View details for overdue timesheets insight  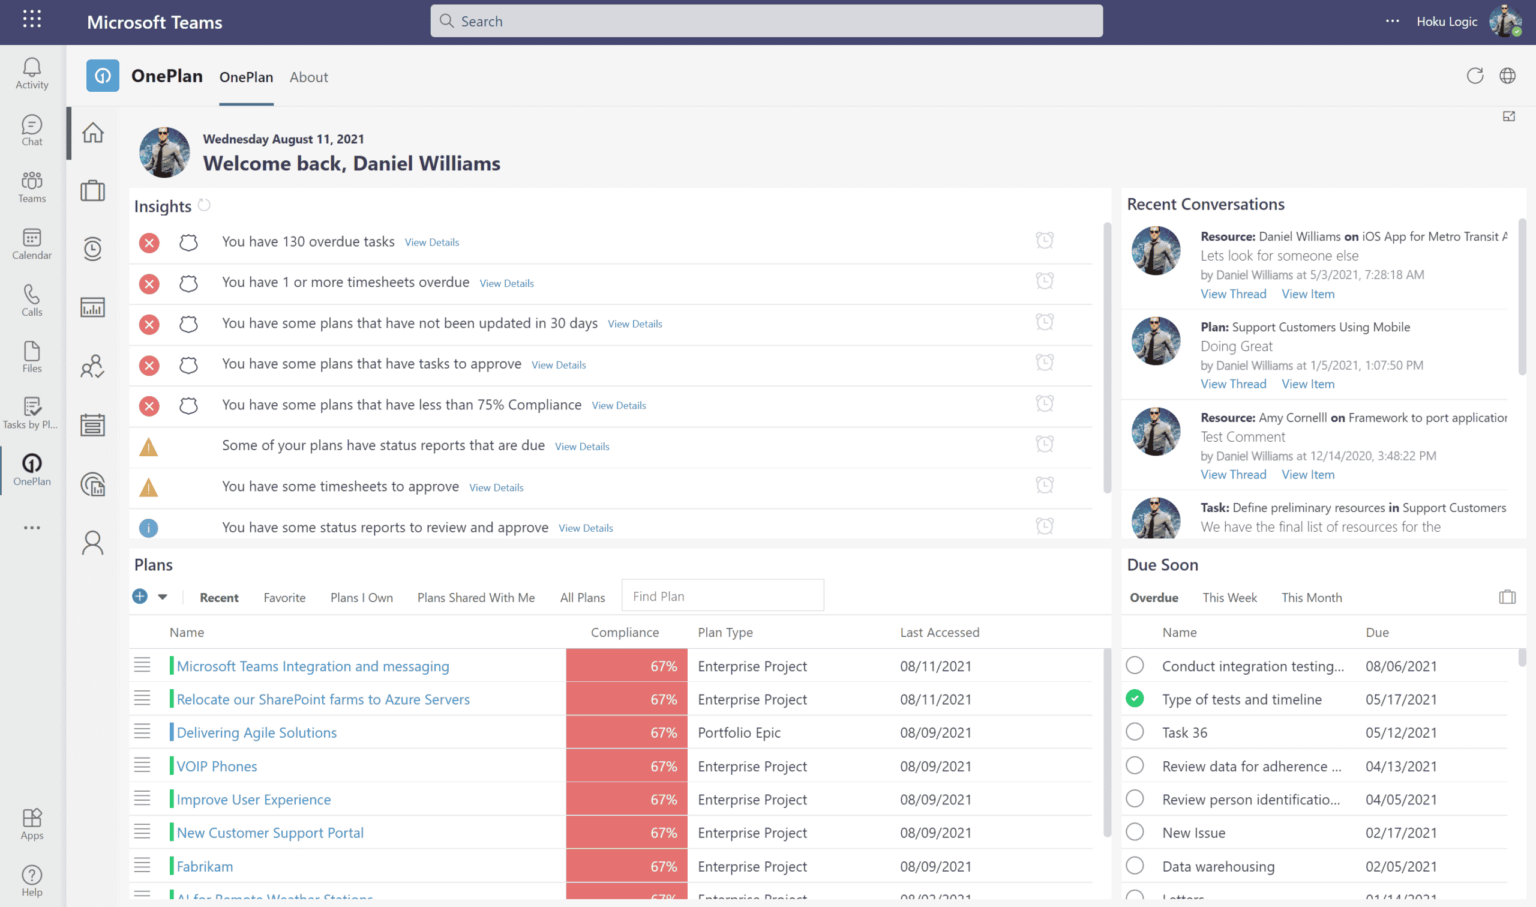coord(507,284)
